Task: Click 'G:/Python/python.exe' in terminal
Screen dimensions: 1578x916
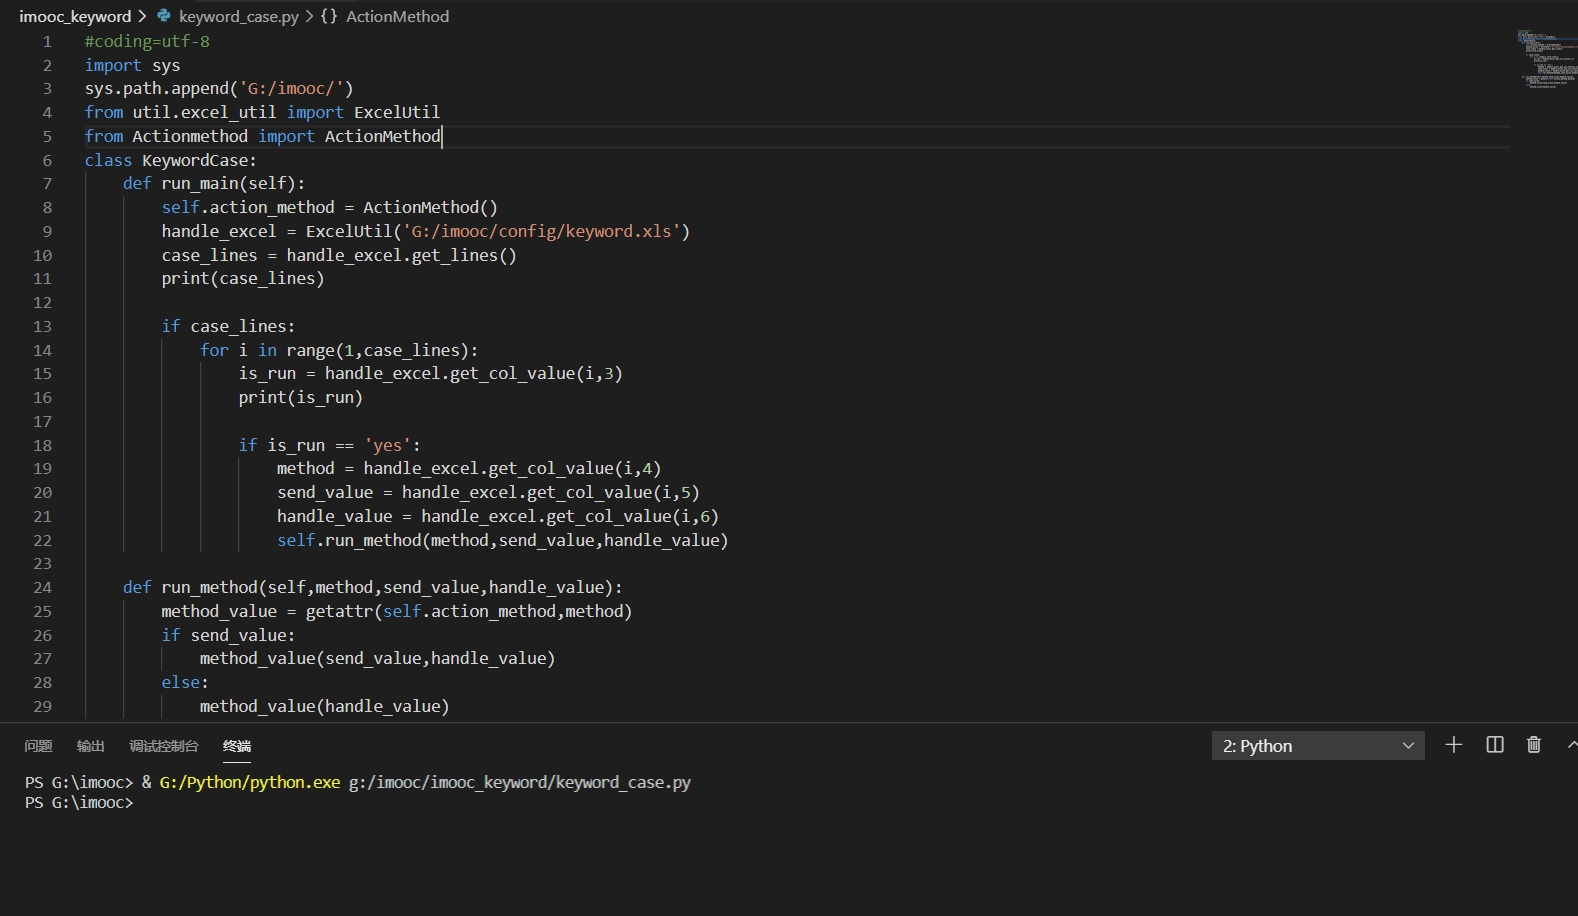Action: (x=250, y=782)
